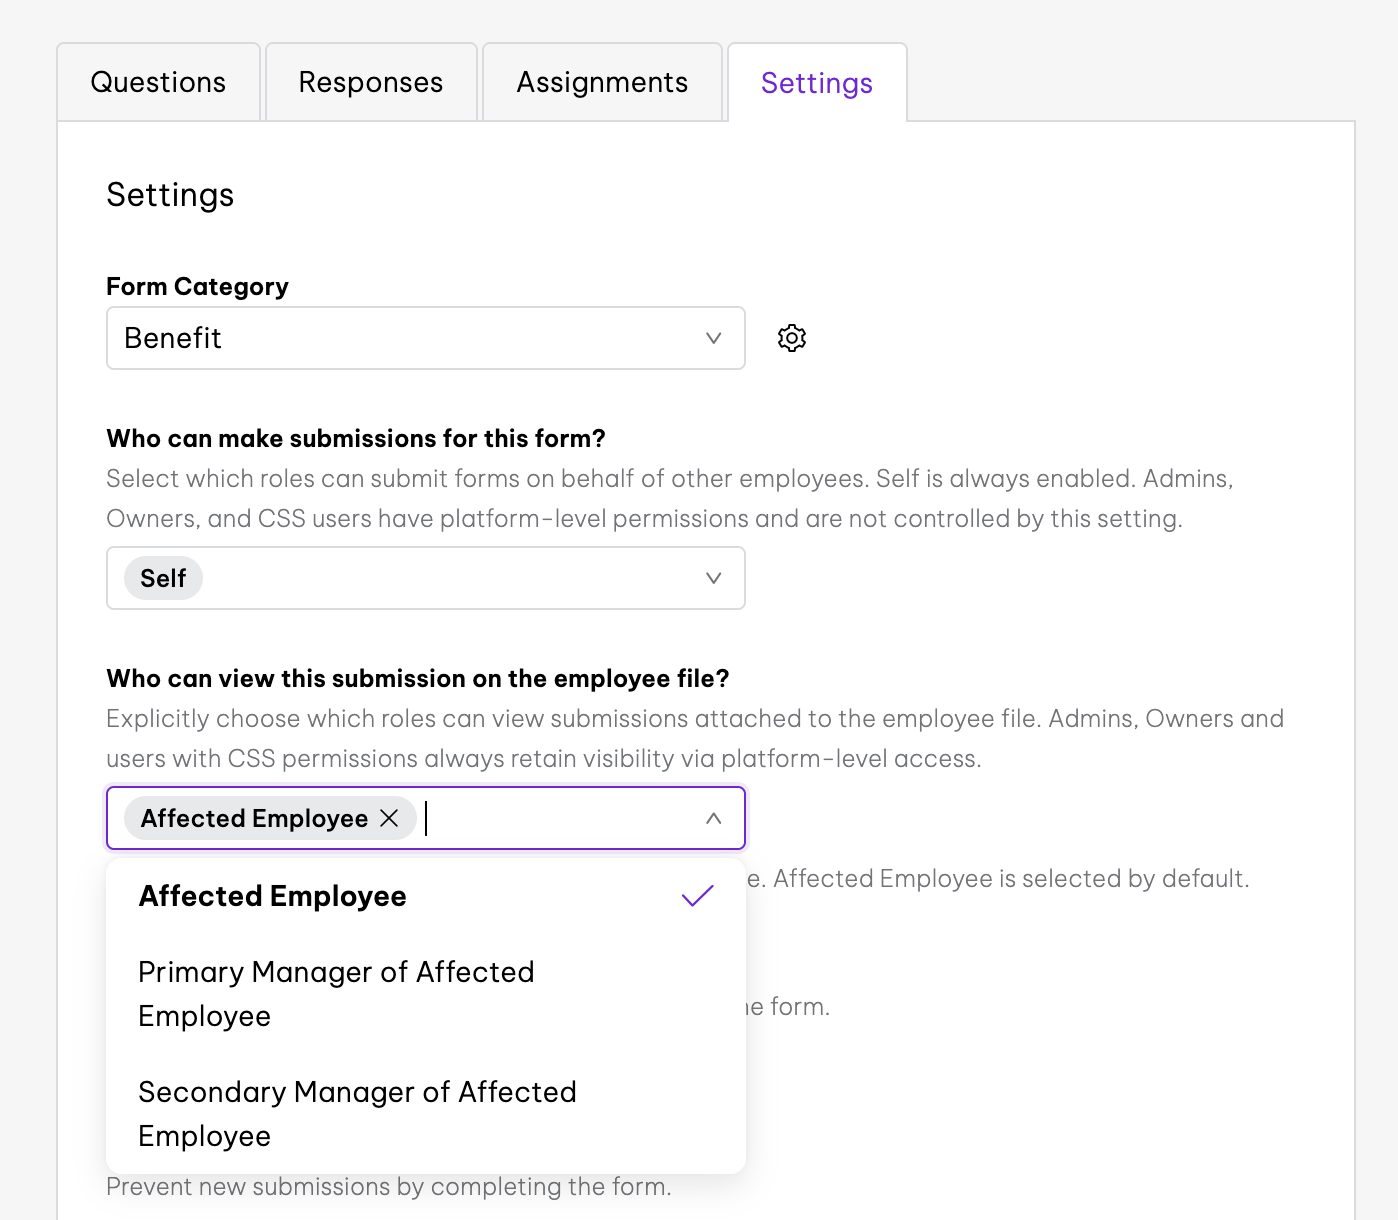Select the Settings tab

(x=816, y=83)
